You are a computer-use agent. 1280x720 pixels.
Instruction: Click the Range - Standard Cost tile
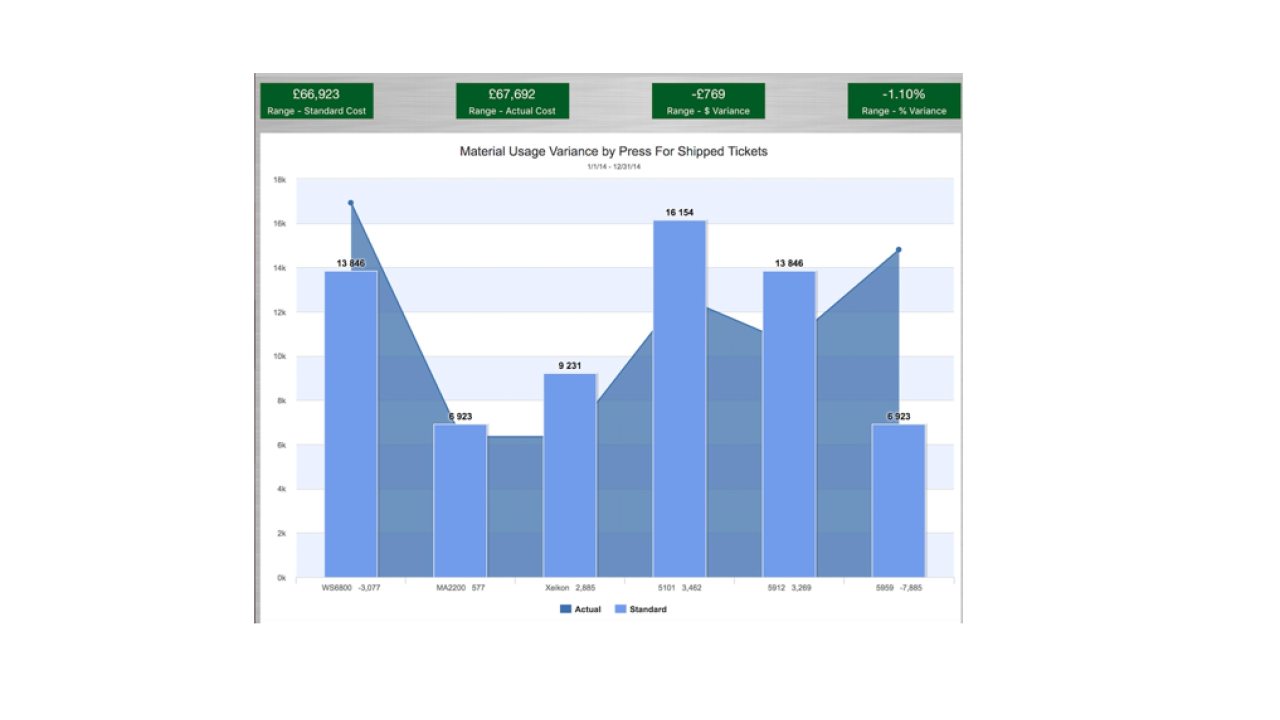click(x=316, y=101)
